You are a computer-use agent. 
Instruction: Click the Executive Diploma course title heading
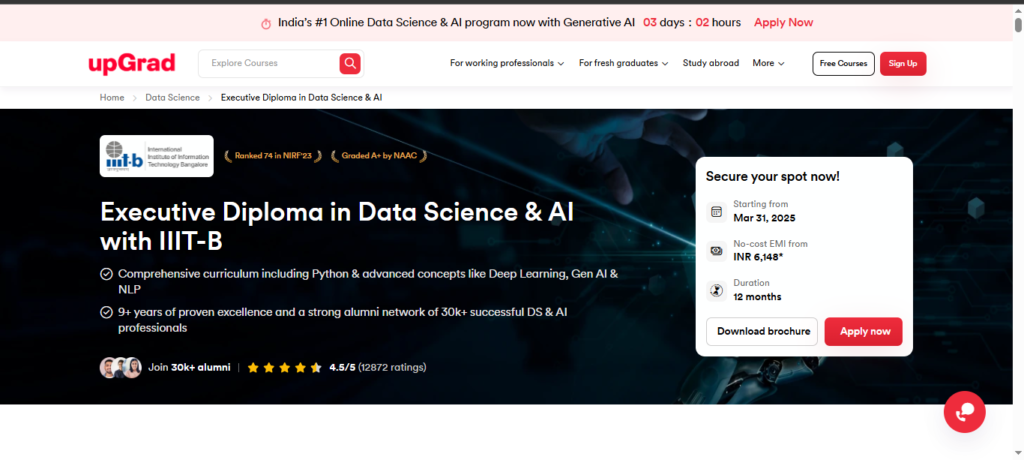(337, 227)
